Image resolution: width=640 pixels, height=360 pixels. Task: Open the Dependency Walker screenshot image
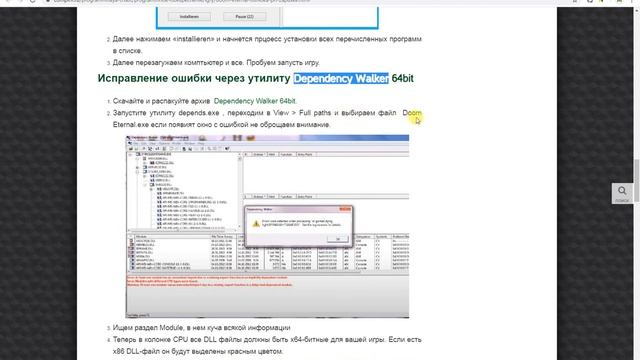coord(267,227)
